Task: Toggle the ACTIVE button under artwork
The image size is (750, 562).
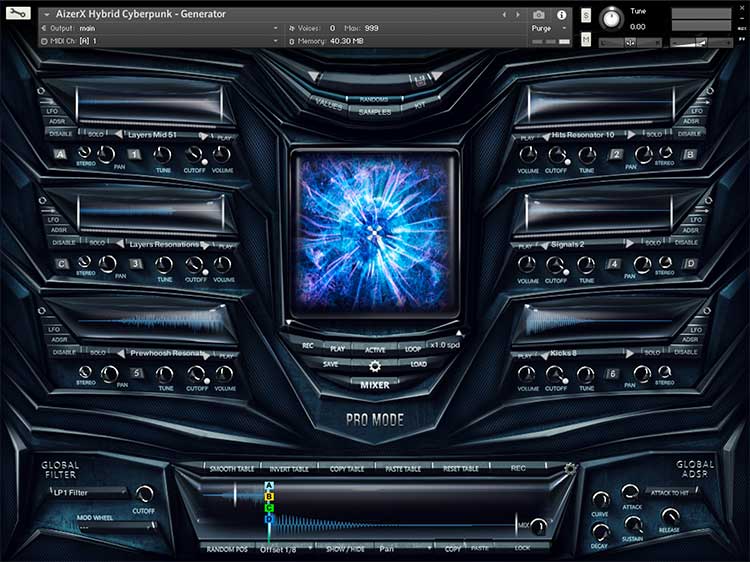Action: click(x=375, y=350)
